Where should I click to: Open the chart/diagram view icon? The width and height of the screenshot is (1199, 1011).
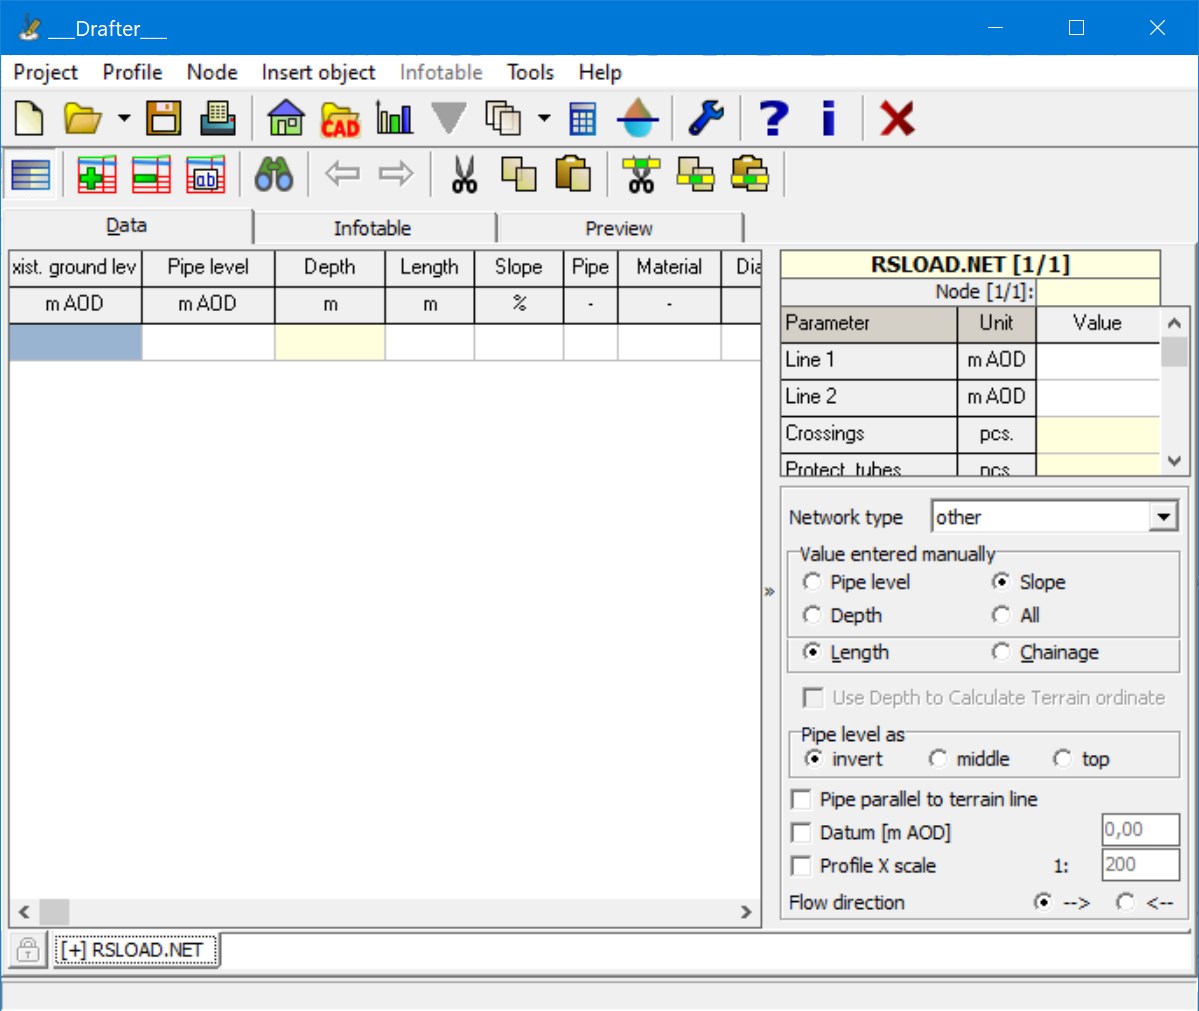point(393,119)
